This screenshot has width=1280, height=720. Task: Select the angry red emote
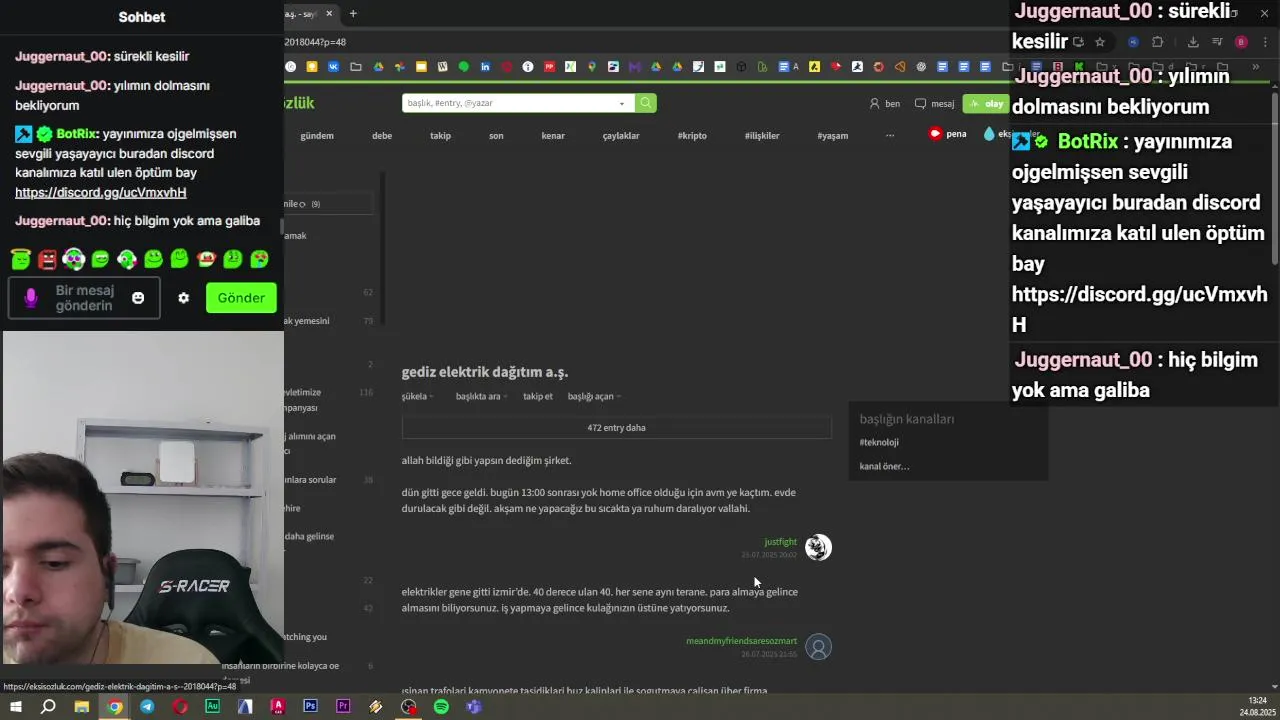tap(47, 259)
